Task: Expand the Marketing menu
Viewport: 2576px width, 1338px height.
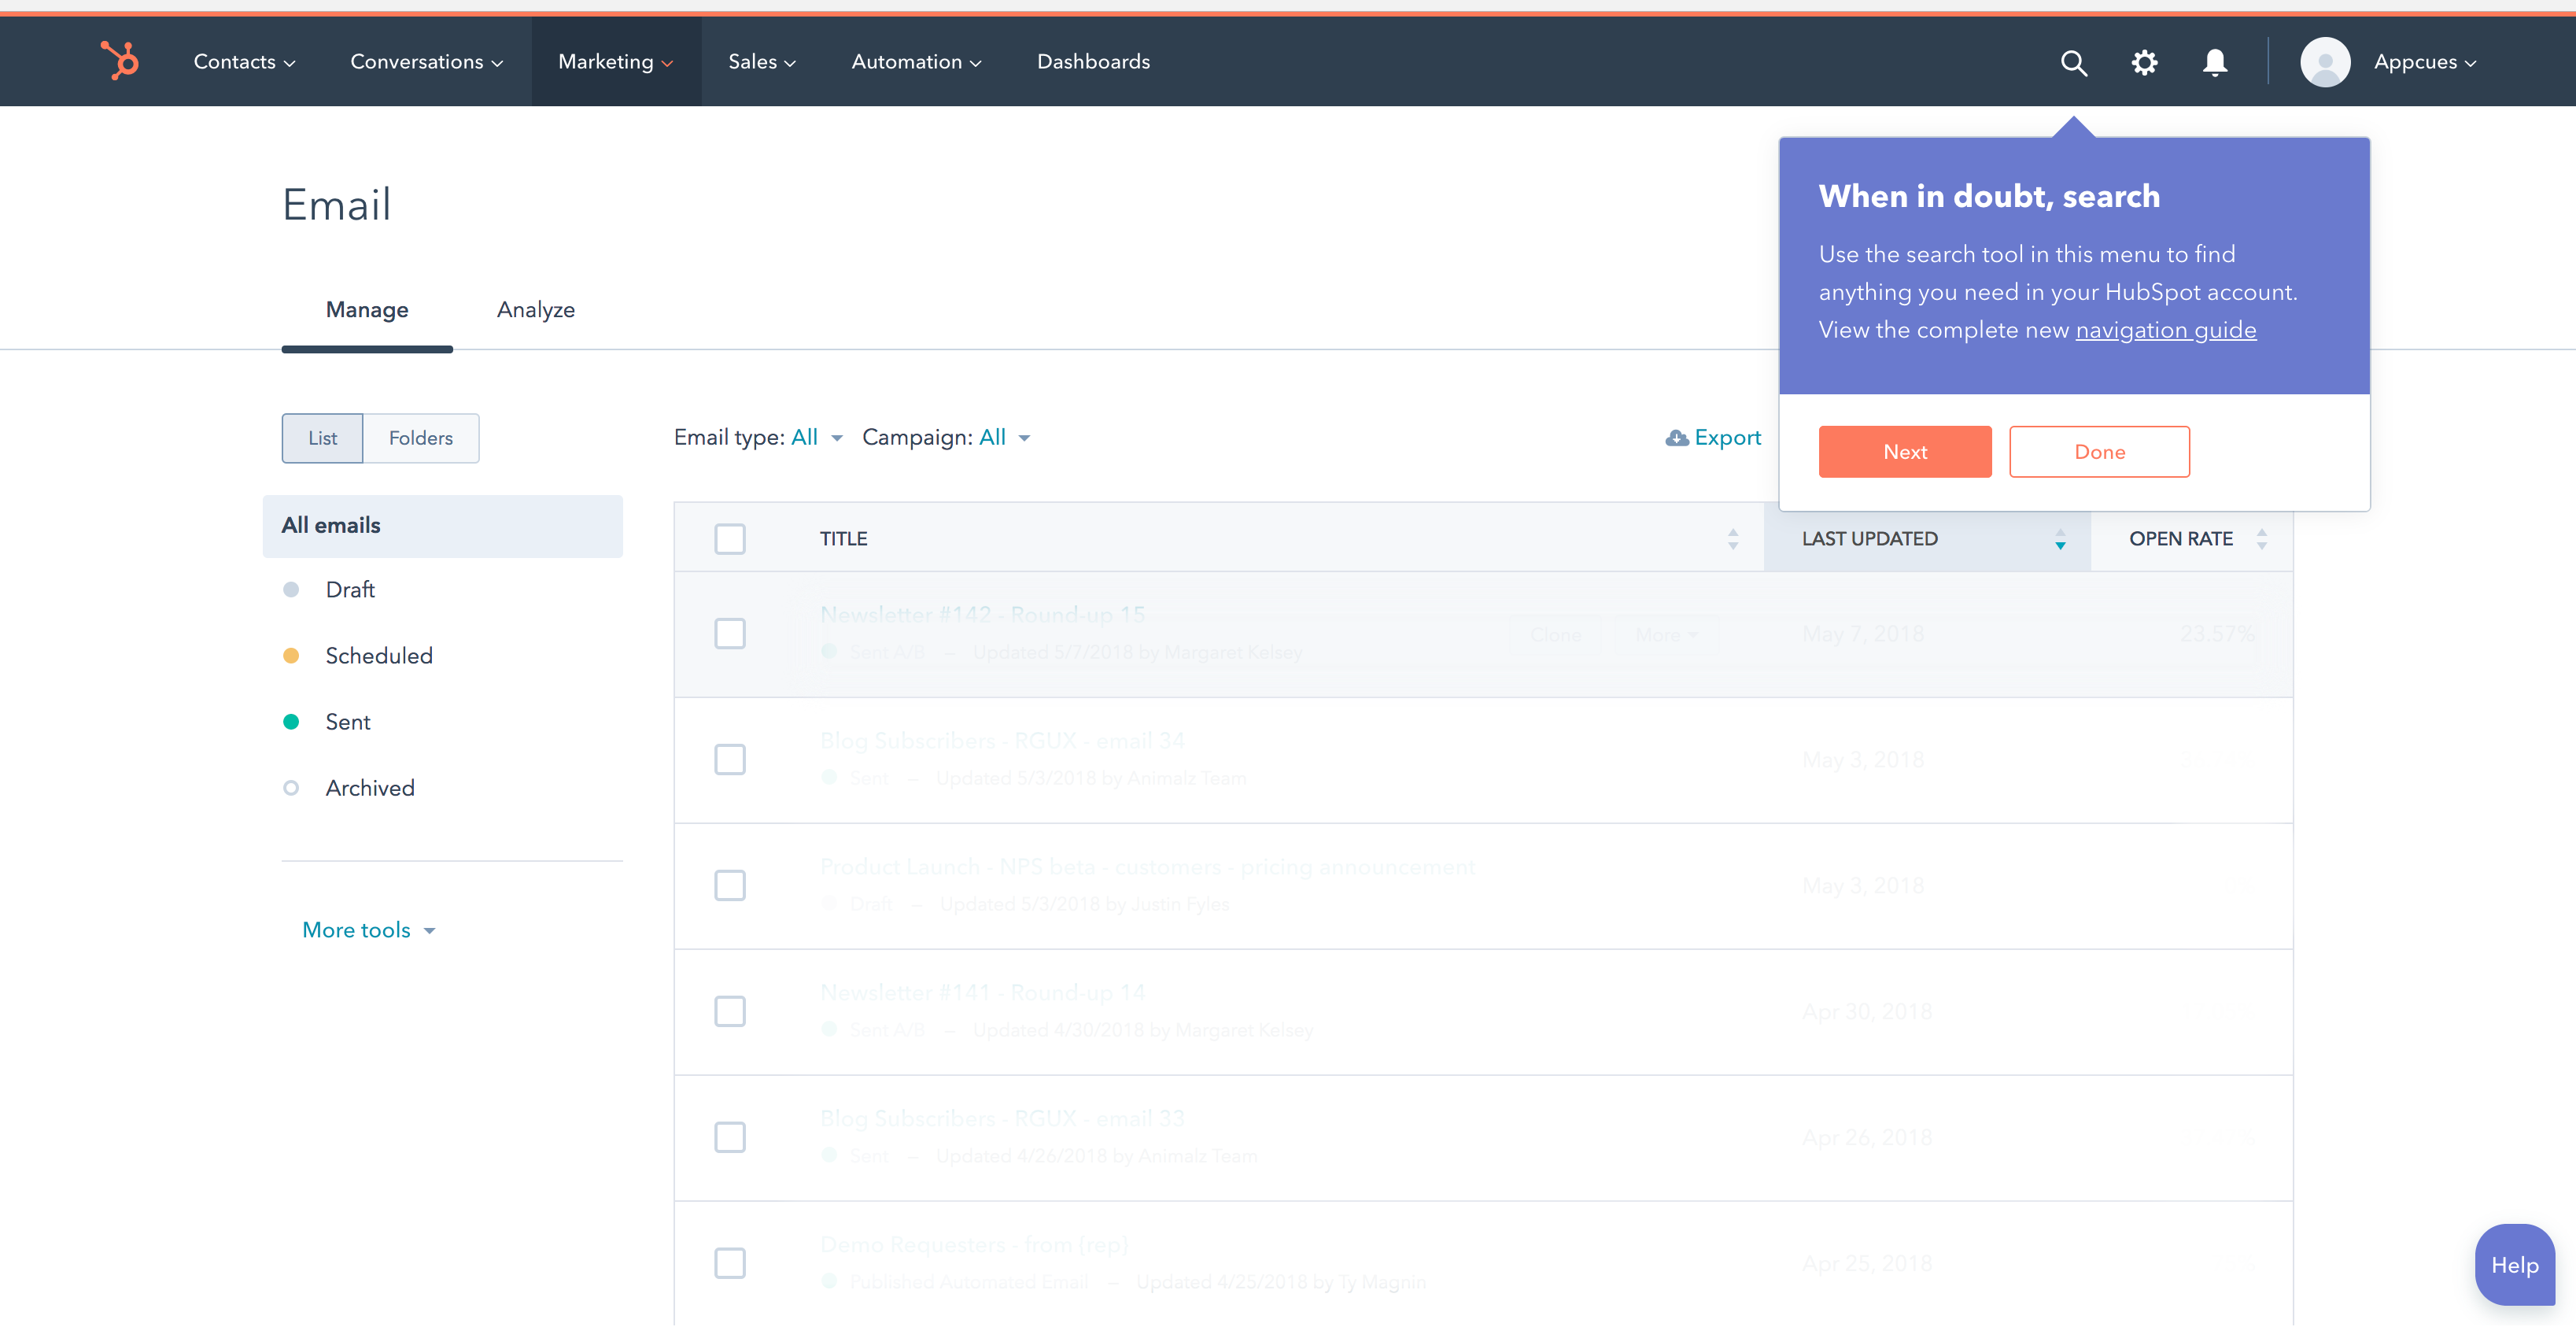Action: point(615,62)
